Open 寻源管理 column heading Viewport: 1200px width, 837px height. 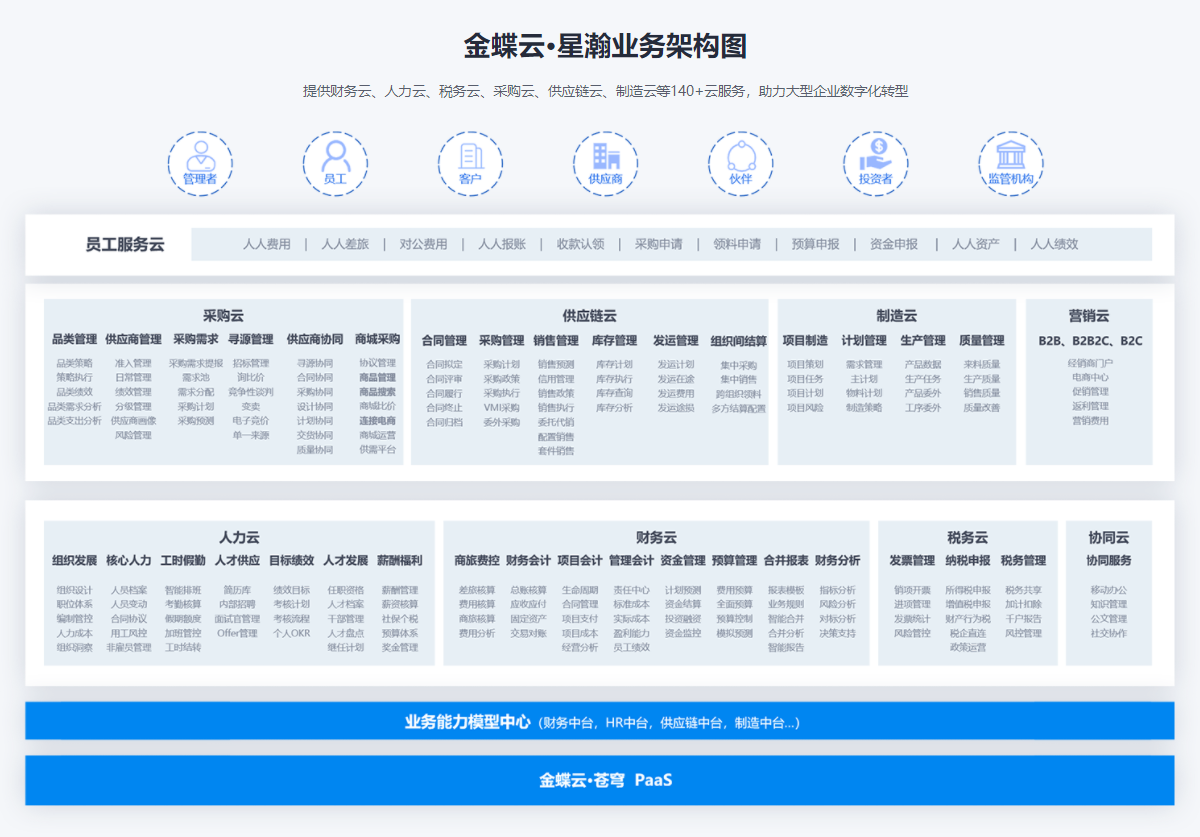click(x=250, y=339)
